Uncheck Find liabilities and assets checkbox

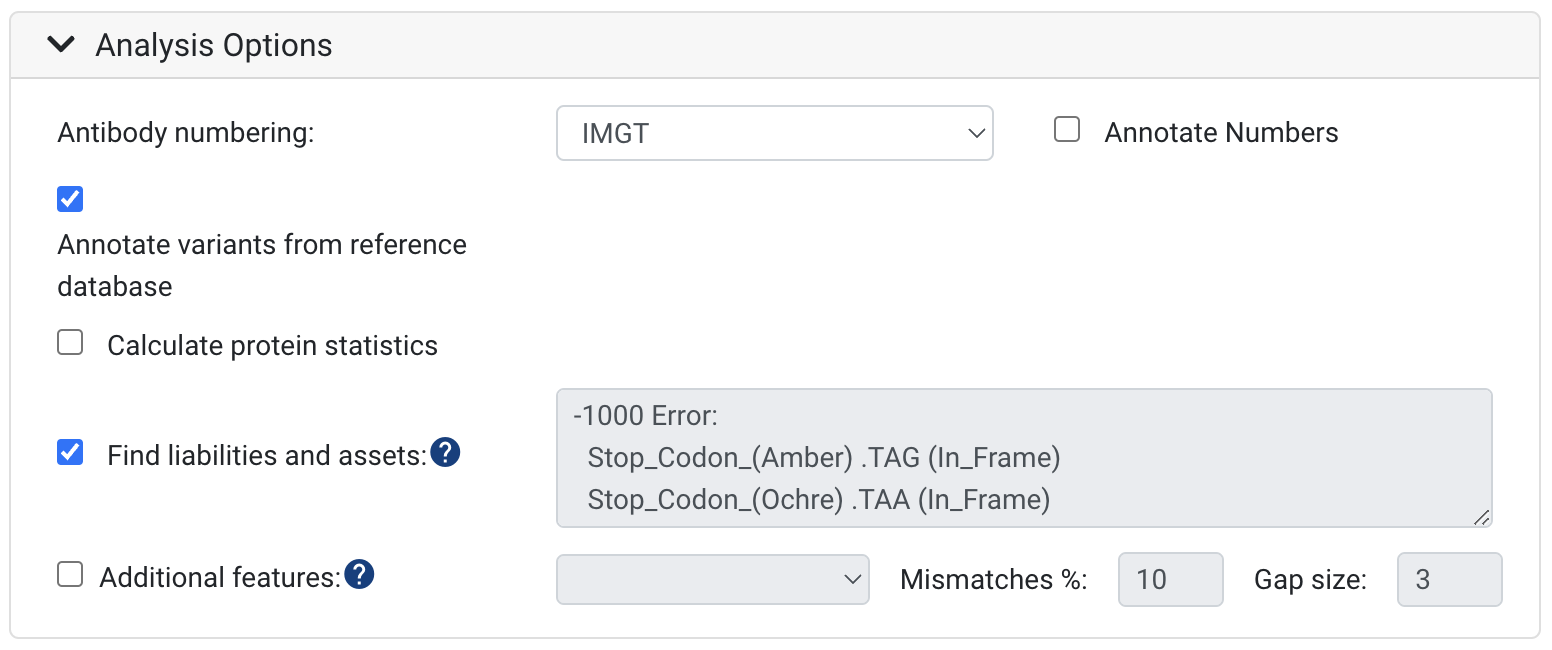pos(70,452)
